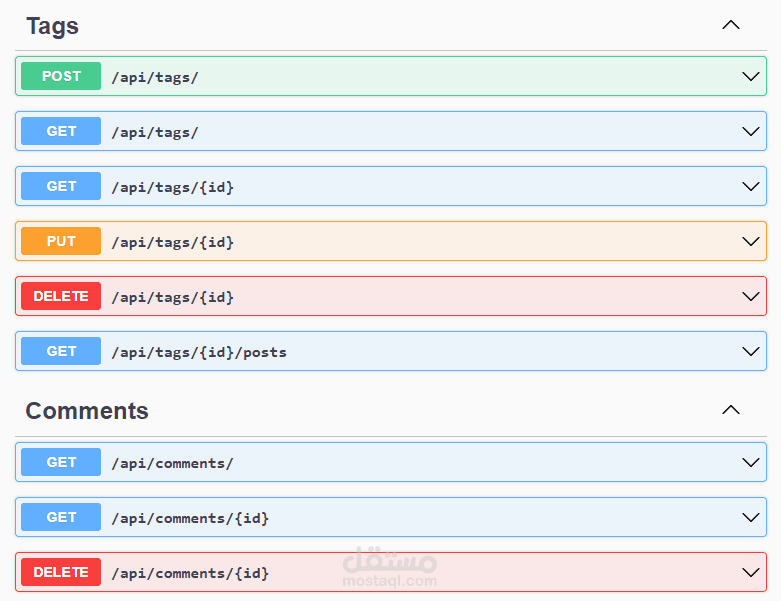Click GET badge for /api/tags/{id}/posts

[x=61, y=351]
